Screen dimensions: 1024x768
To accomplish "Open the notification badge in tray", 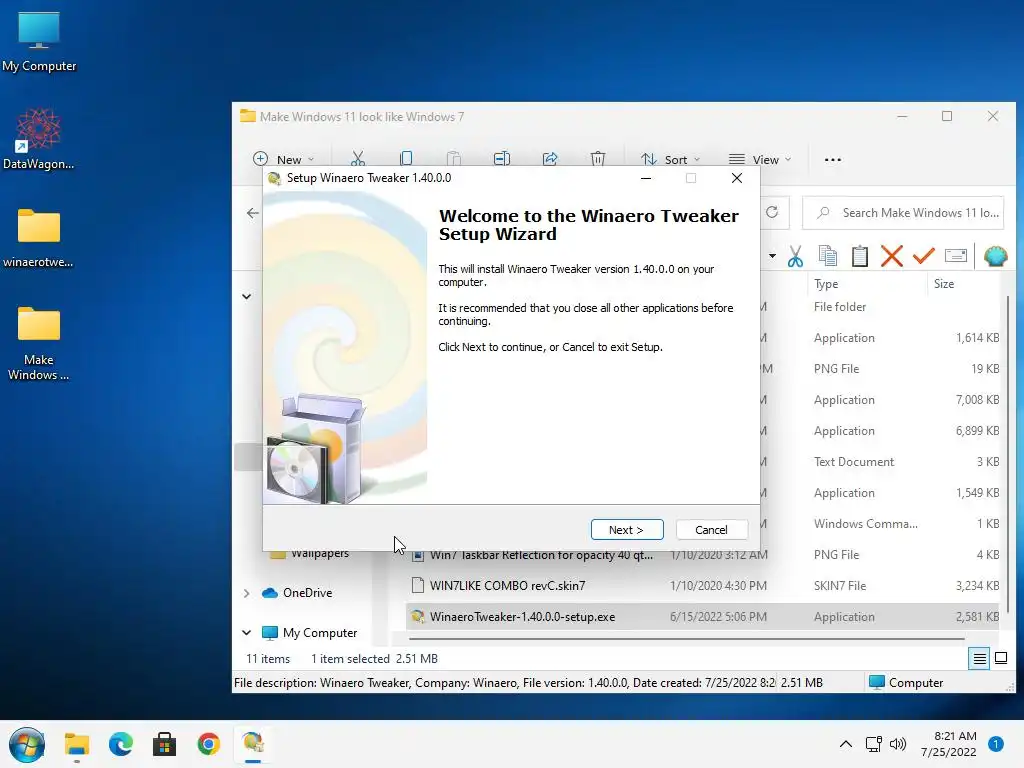I will coord(995,744).
